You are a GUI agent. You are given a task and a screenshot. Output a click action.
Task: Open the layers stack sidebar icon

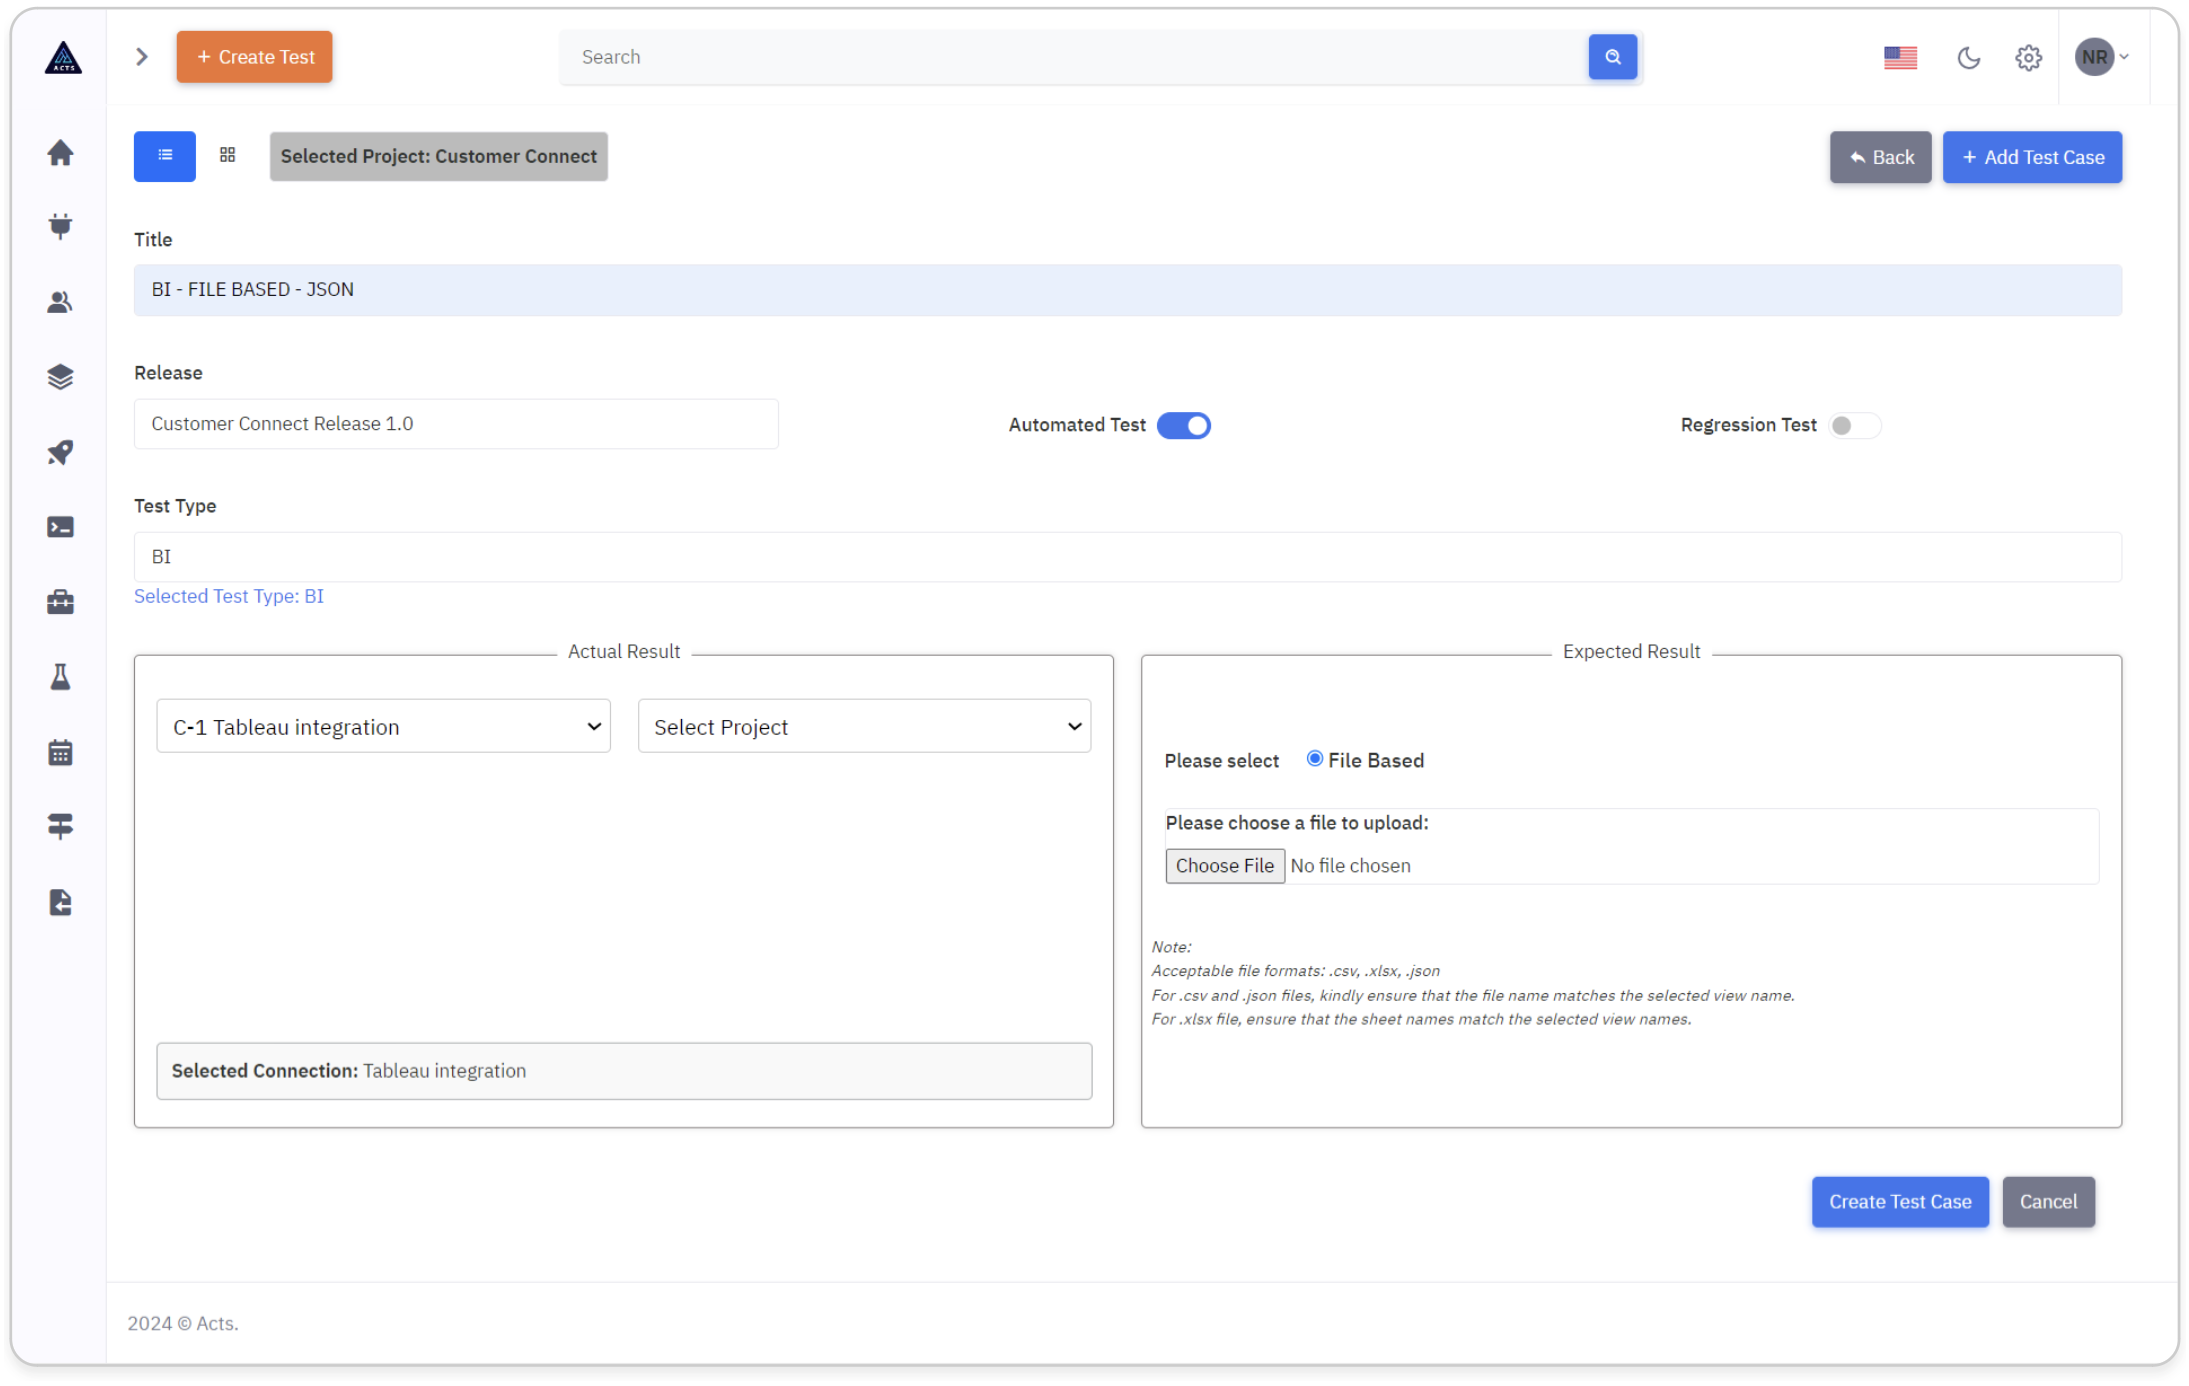60,377
